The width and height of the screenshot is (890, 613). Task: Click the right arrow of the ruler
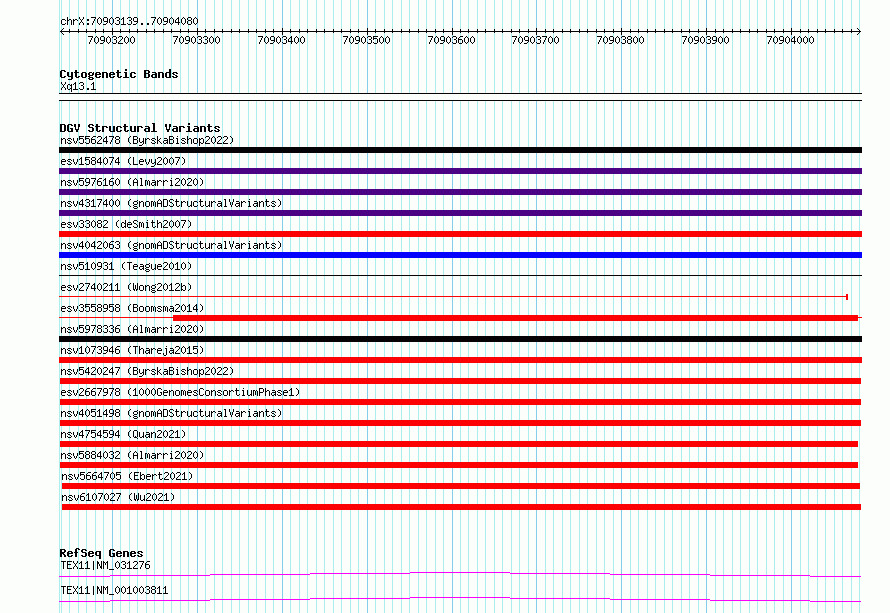[x=858, y=32]
